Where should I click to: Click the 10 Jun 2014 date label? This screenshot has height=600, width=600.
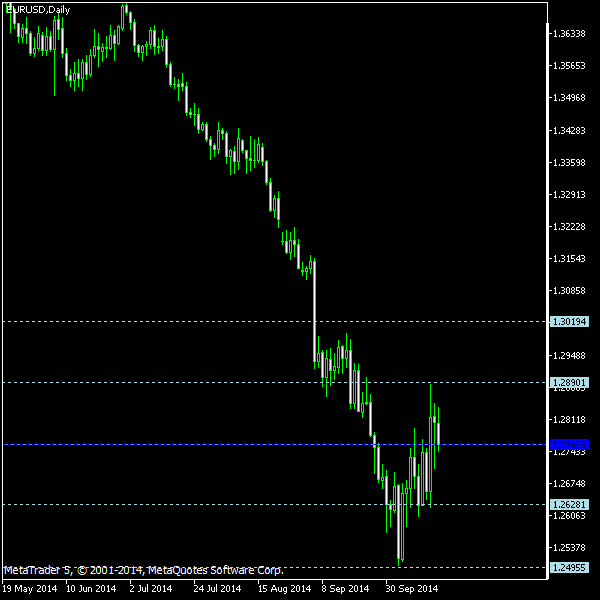pyautogui.click(x=91, y=588)
